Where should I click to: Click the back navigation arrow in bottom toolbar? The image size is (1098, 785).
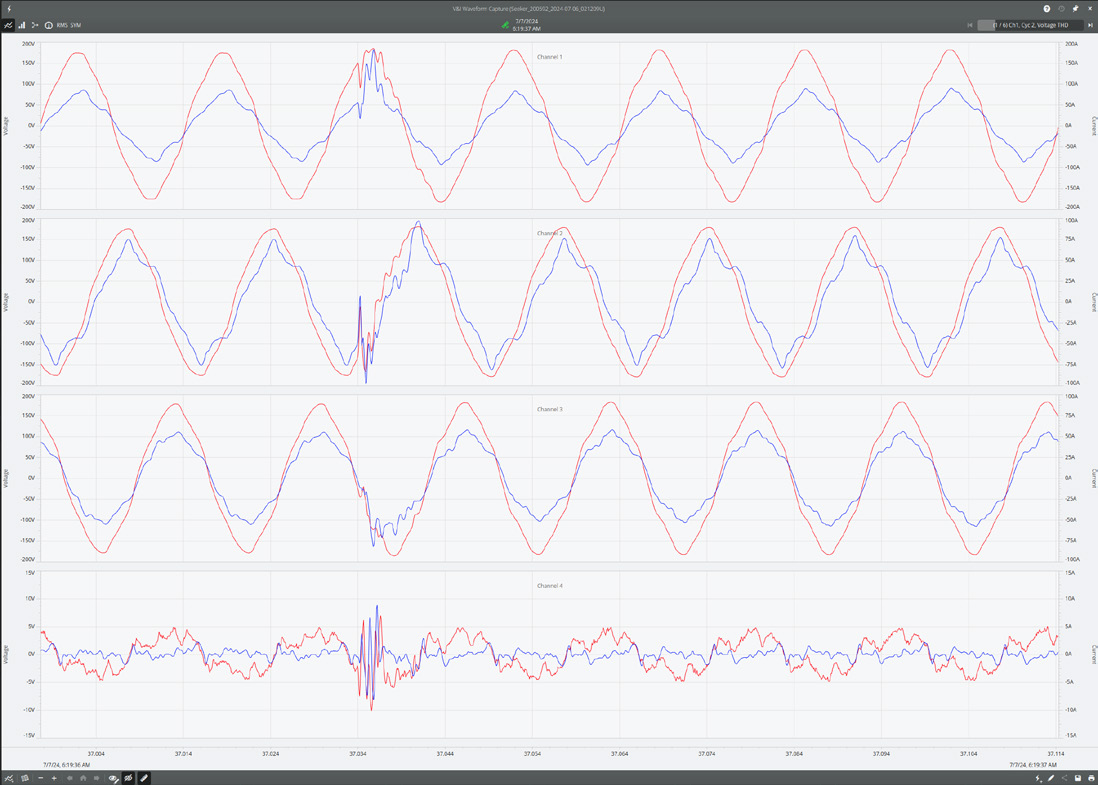70,778
